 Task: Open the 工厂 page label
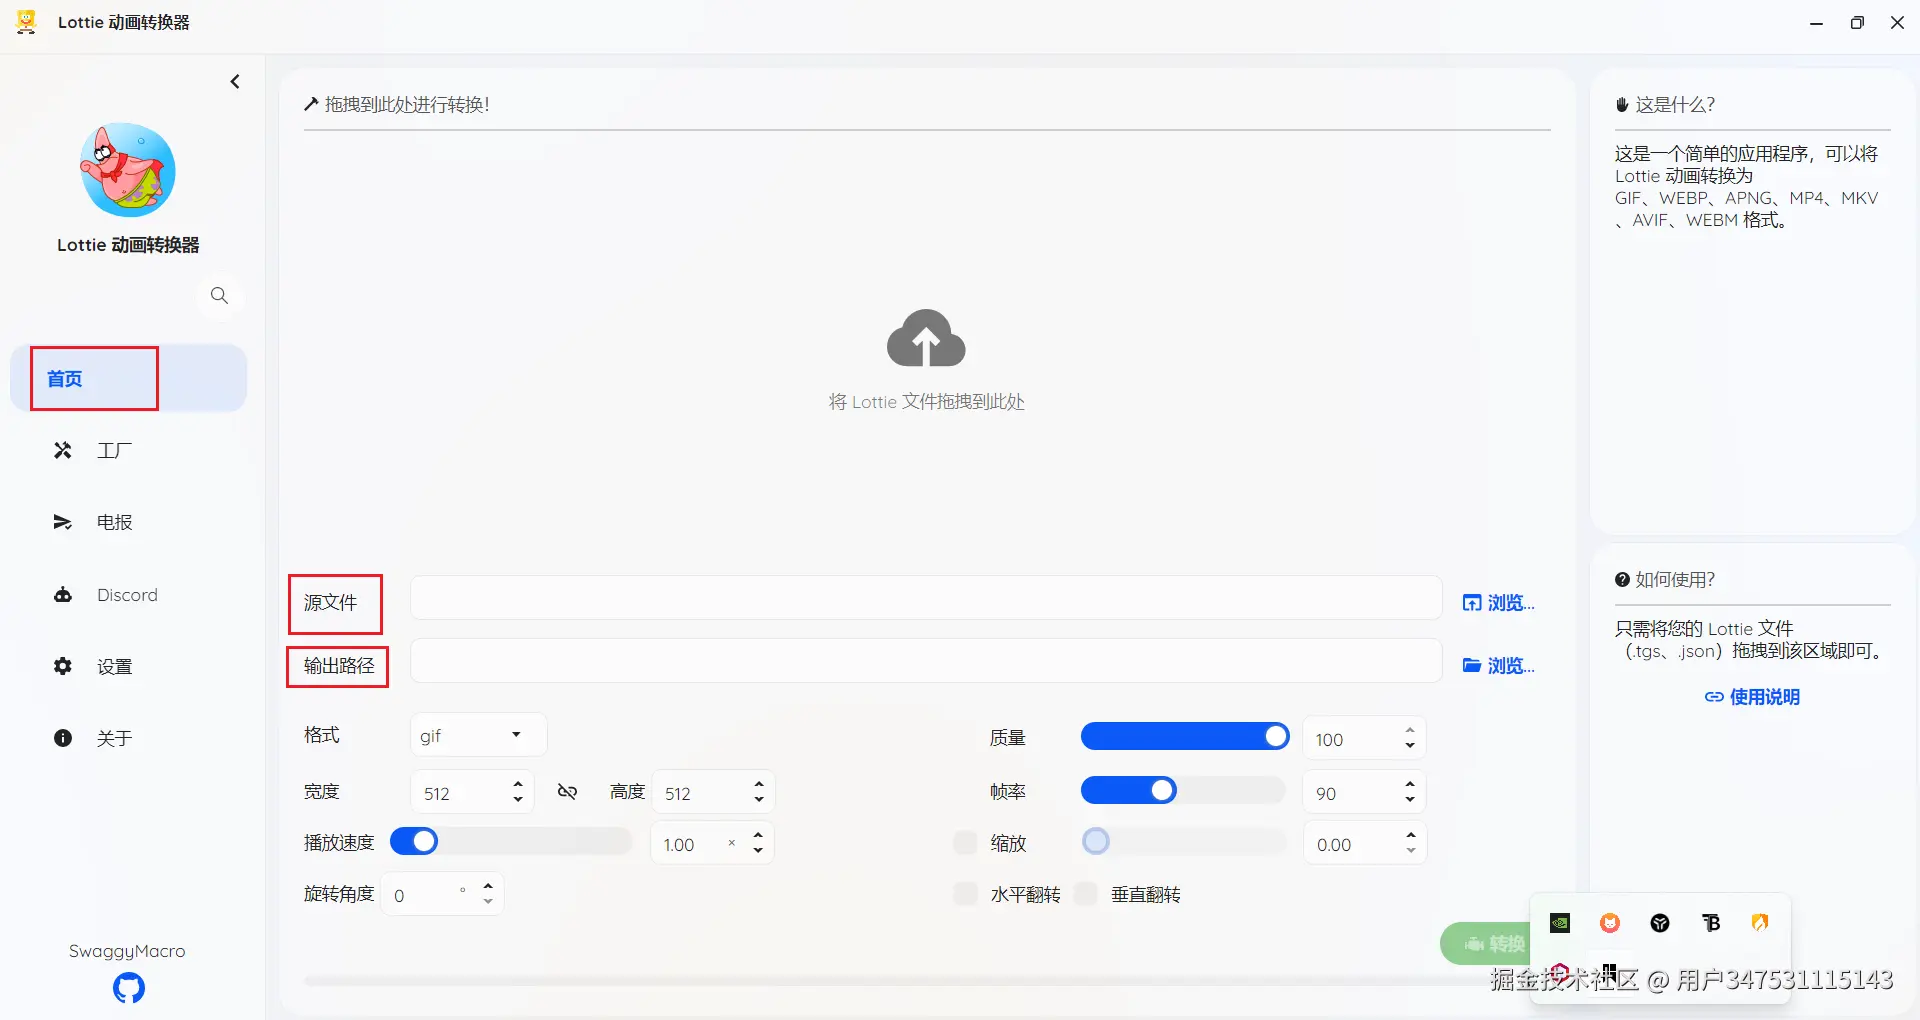coord(115,451)
